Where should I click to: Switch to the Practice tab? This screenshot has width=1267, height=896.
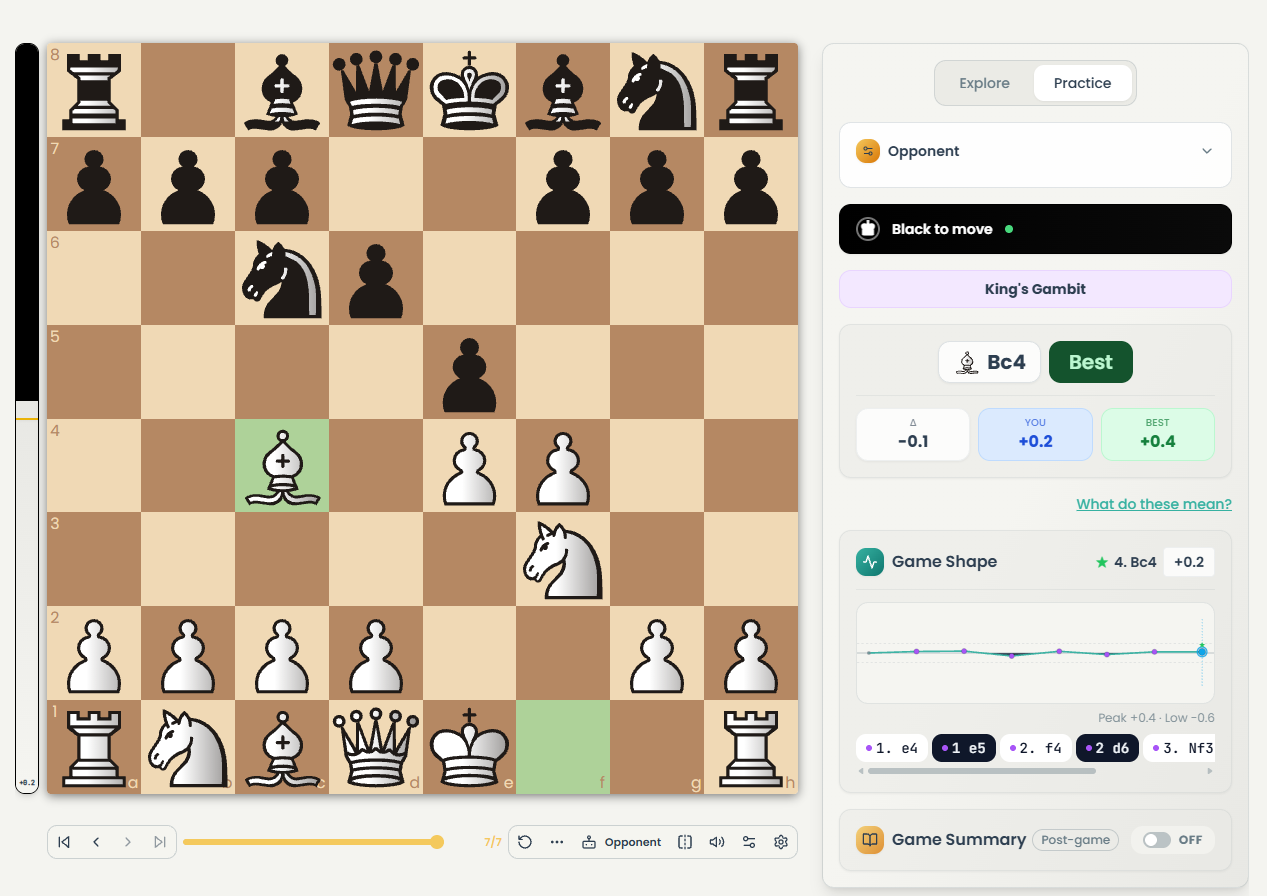tap(1082, 83)
